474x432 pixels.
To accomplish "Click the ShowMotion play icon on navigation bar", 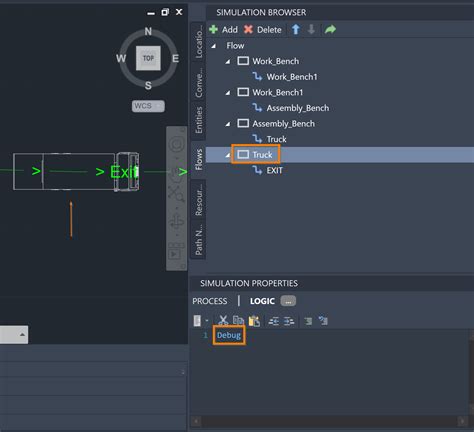I will click(177, 252).
